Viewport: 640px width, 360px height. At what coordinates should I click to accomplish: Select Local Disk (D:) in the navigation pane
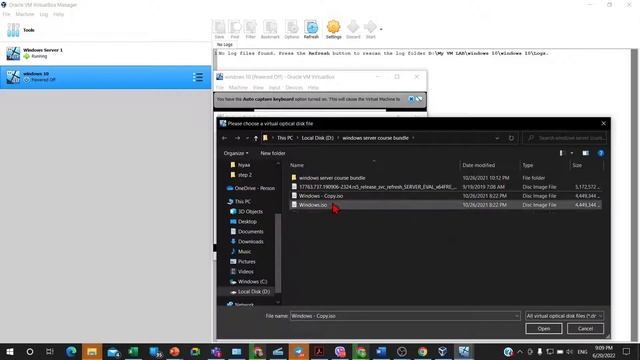pyautogui.click(x=250, y=292)
